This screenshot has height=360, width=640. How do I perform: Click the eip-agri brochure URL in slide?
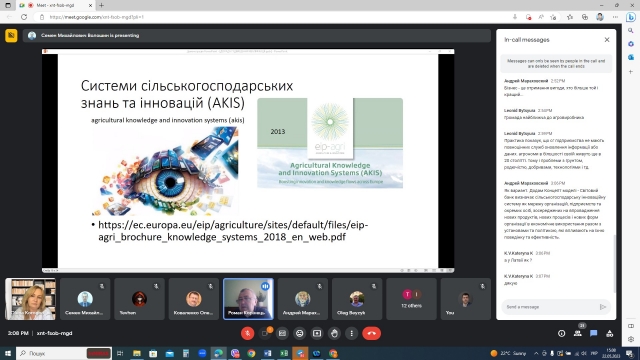[233, 231]
